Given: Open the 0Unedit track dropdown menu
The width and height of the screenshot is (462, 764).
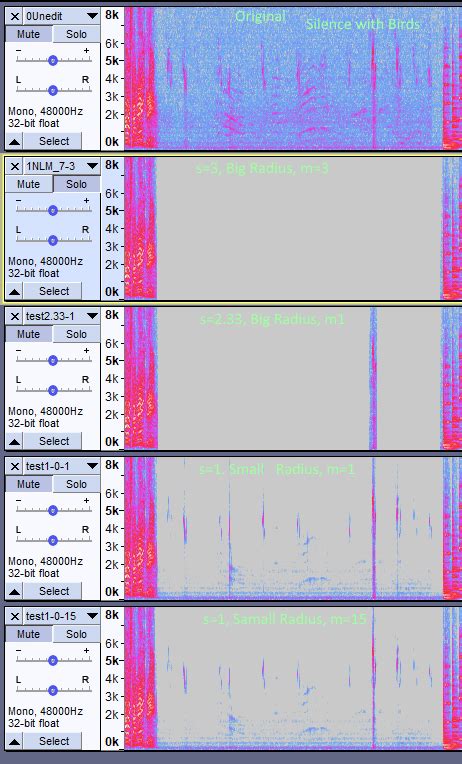Looking at the screenshot, I should [x=92, y=16].
